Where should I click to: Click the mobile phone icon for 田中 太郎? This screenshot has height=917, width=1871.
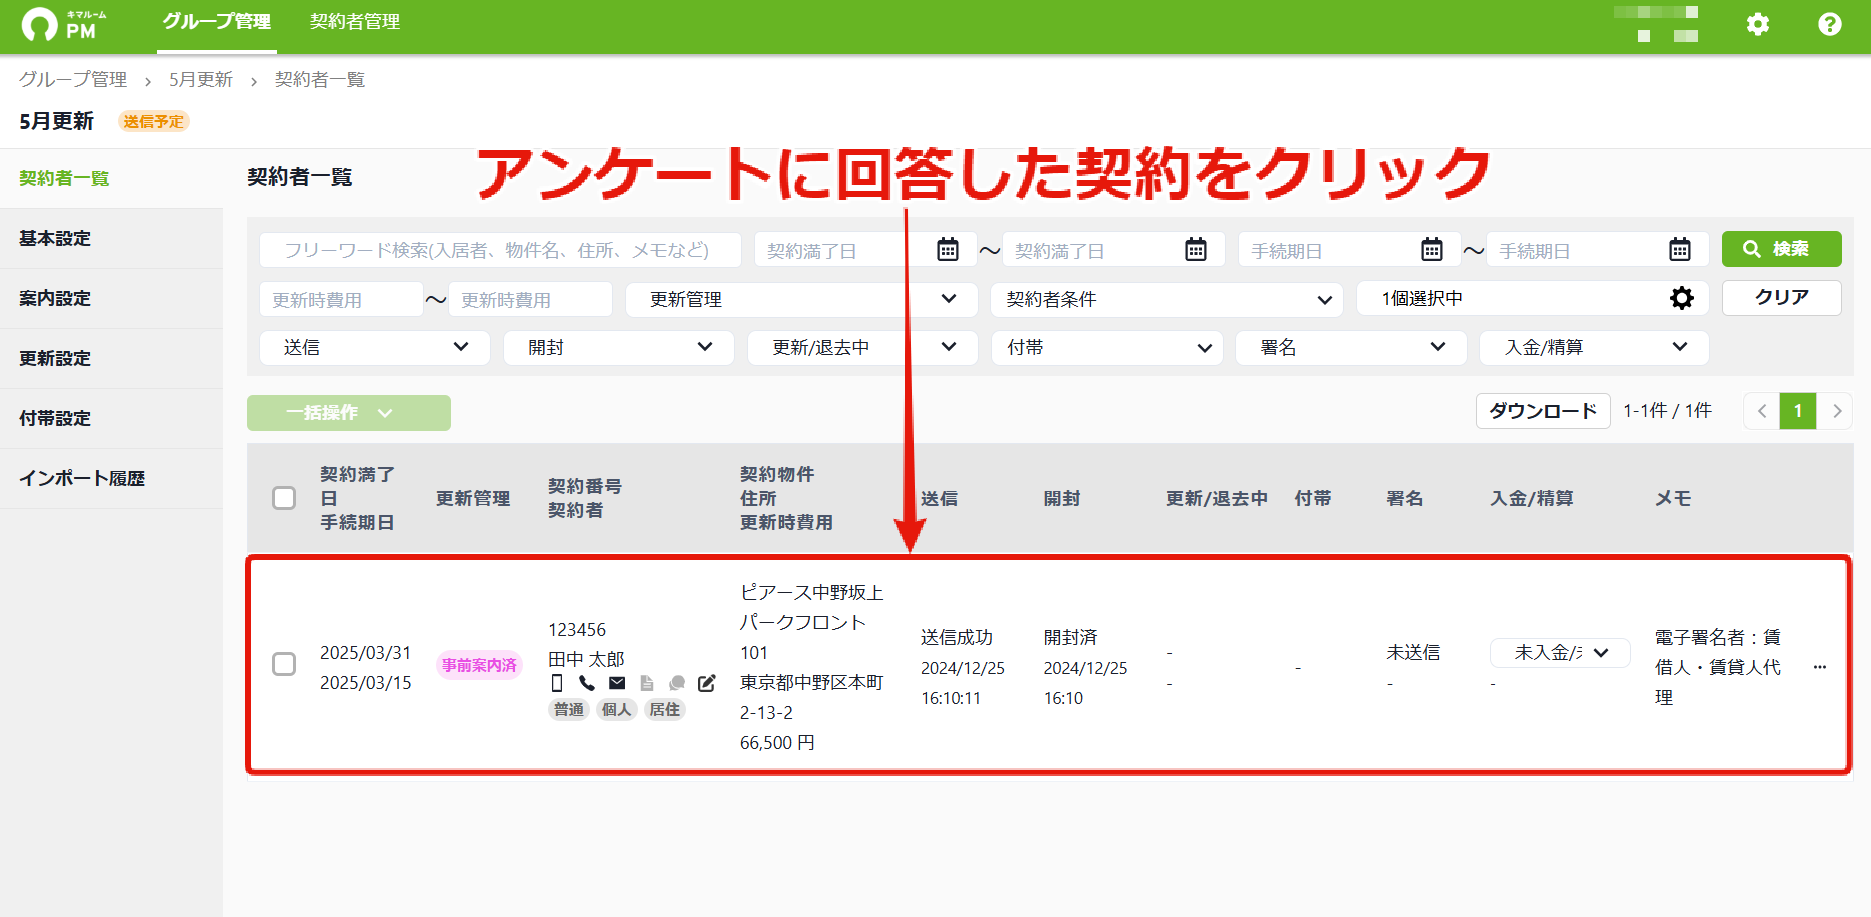pyautogui.click(x=557, y=683)
